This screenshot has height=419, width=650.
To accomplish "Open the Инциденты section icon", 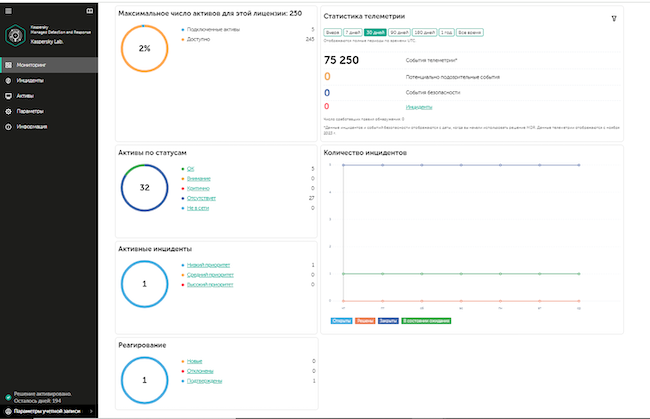I will point(8,80).
